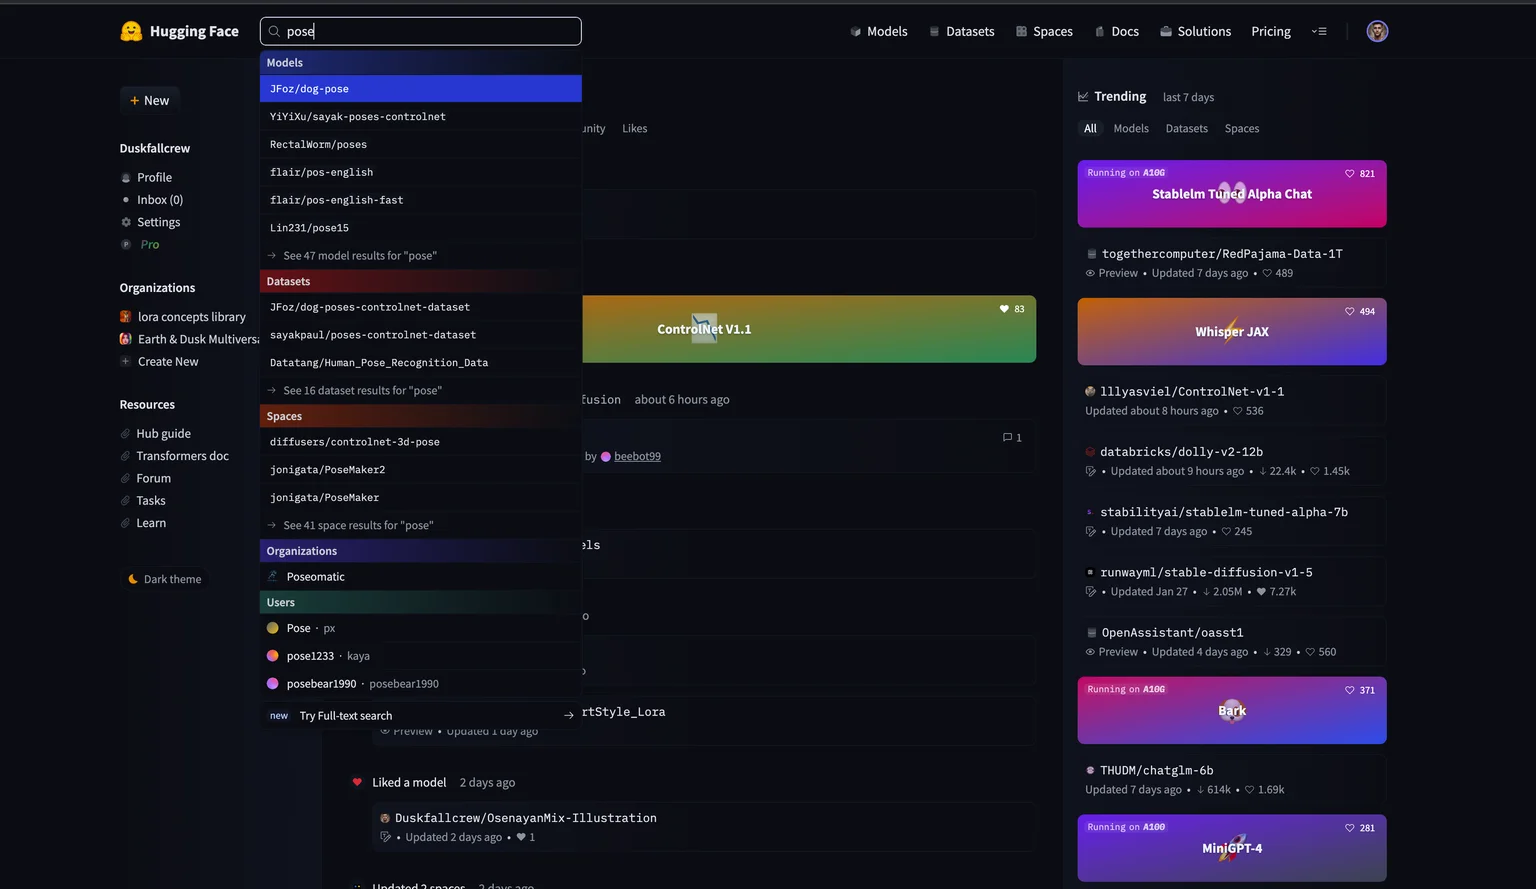Viewport: 1536px width, 889px height.
Task: Select the All trending tab
Action: tap(1090, 128)
